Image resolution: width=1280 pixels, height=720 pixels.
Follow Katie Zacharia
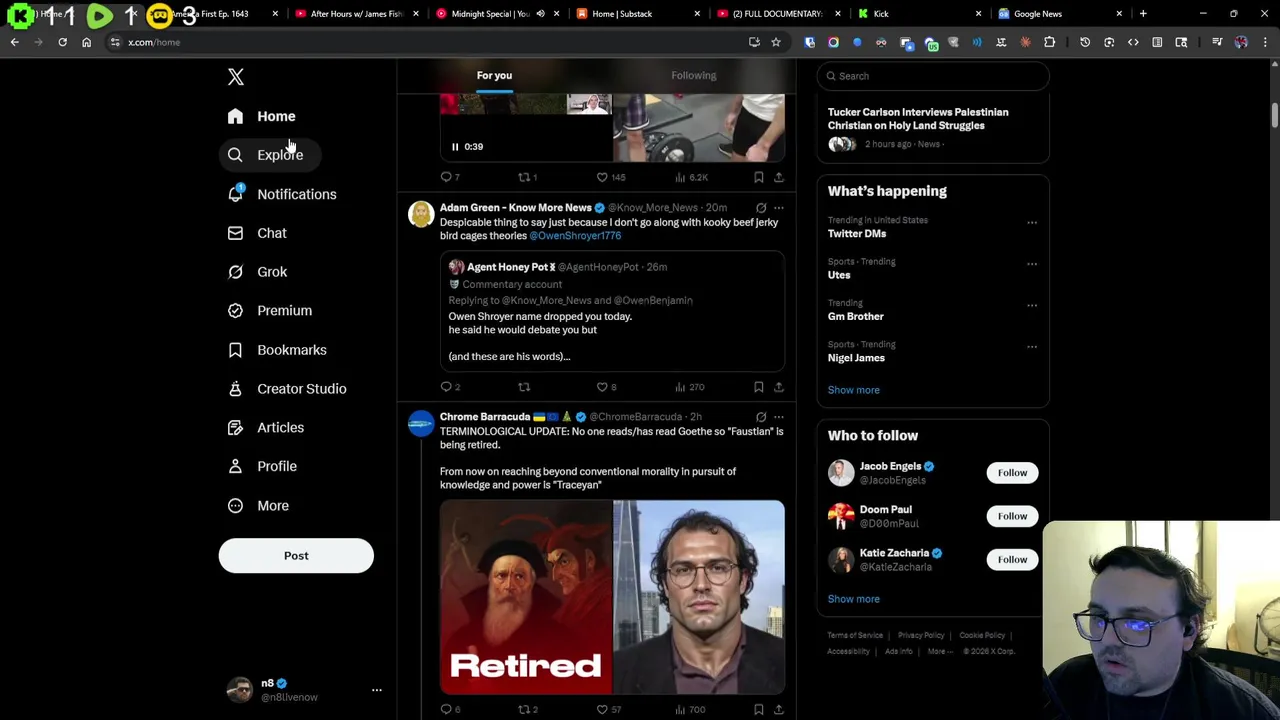click(x=1012, y=560)
